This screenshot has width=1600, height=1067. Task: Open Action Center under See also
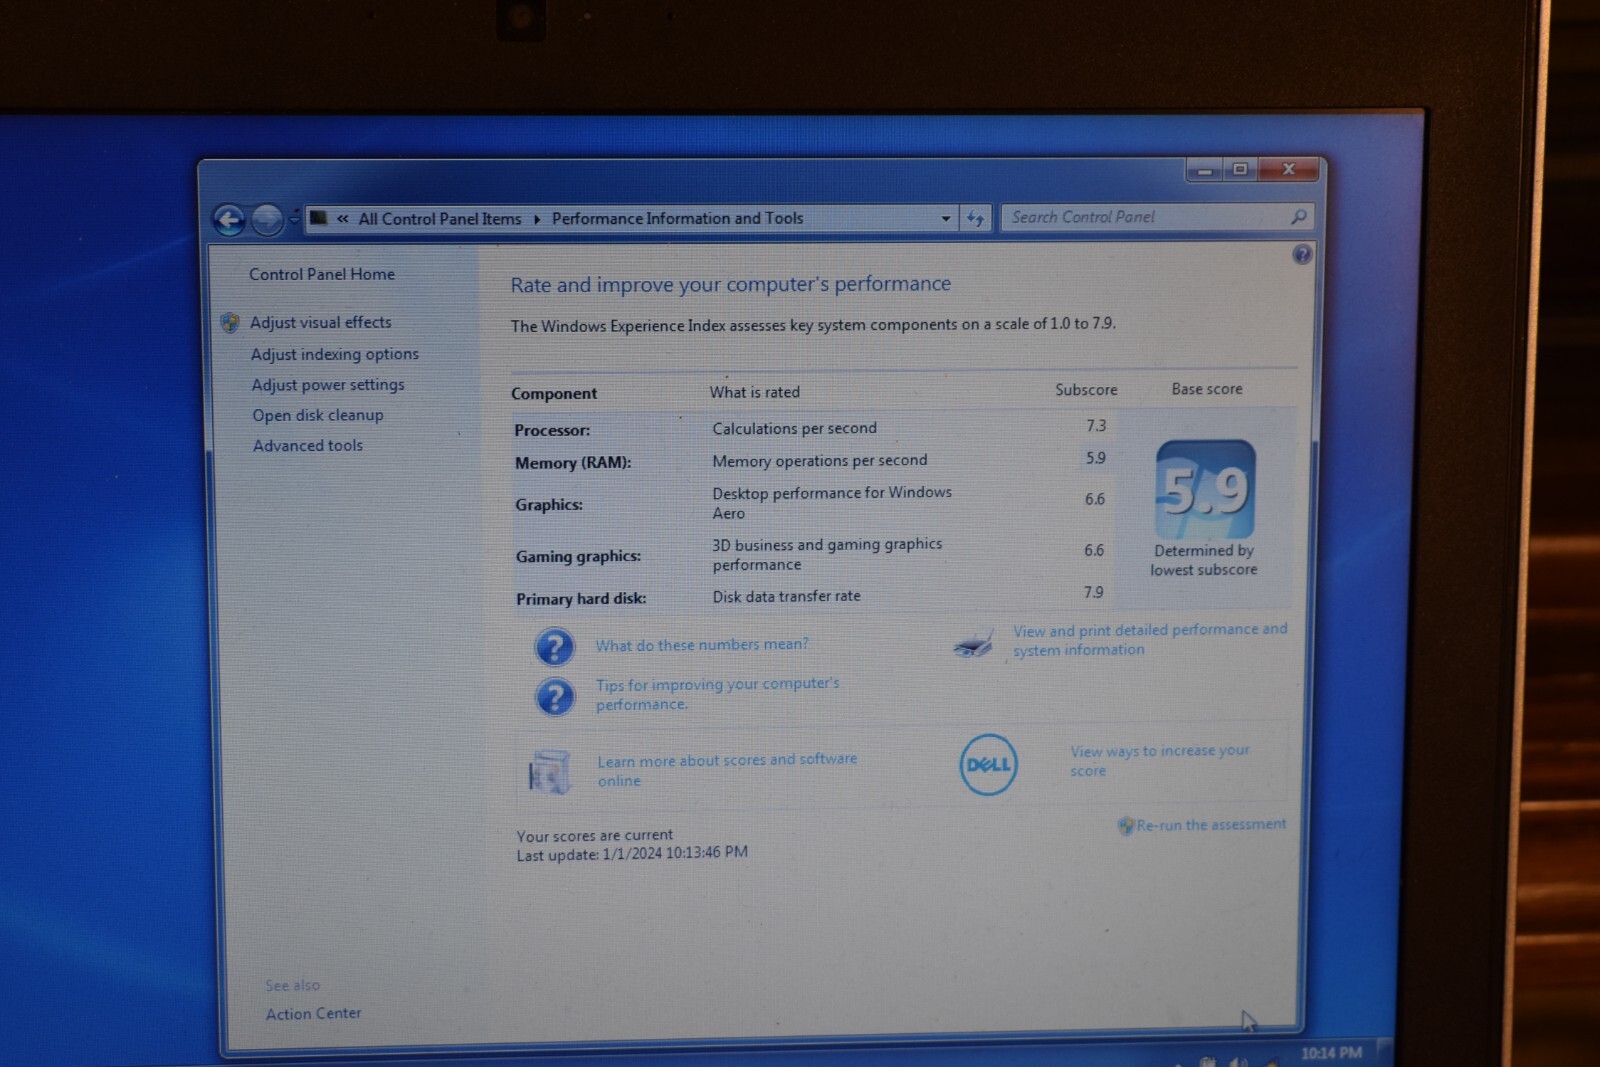pos(313,1013)
